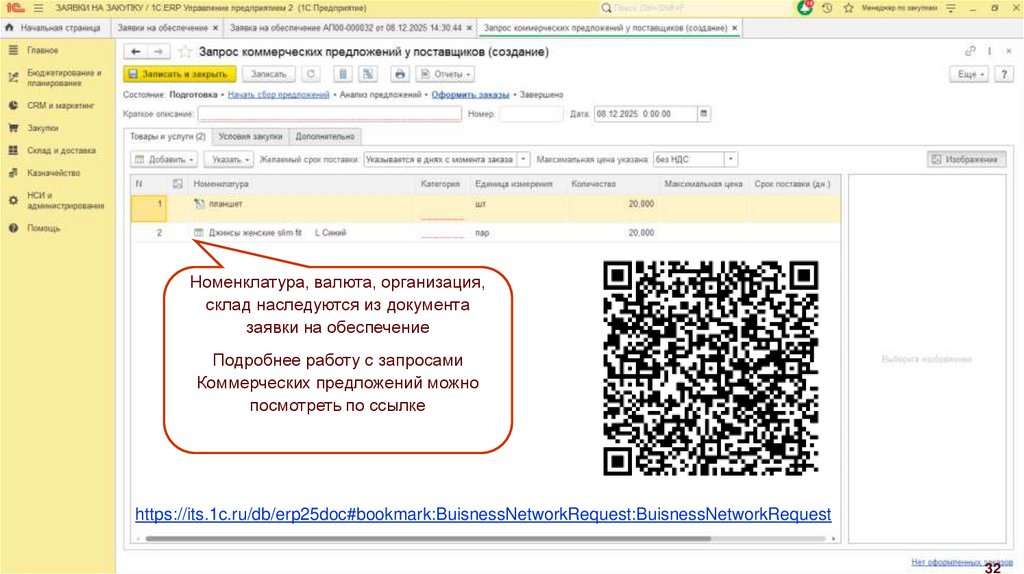Click the Записать button
The height and width of the screenshot is (574, 1024).
(x=268, y=74)
